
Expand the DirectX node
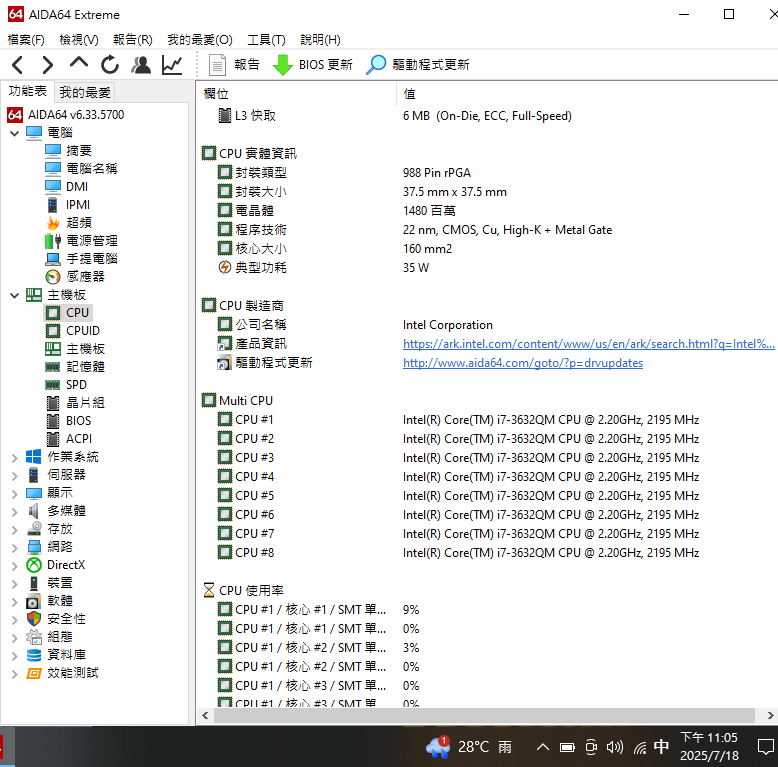(x=14, y=566)
